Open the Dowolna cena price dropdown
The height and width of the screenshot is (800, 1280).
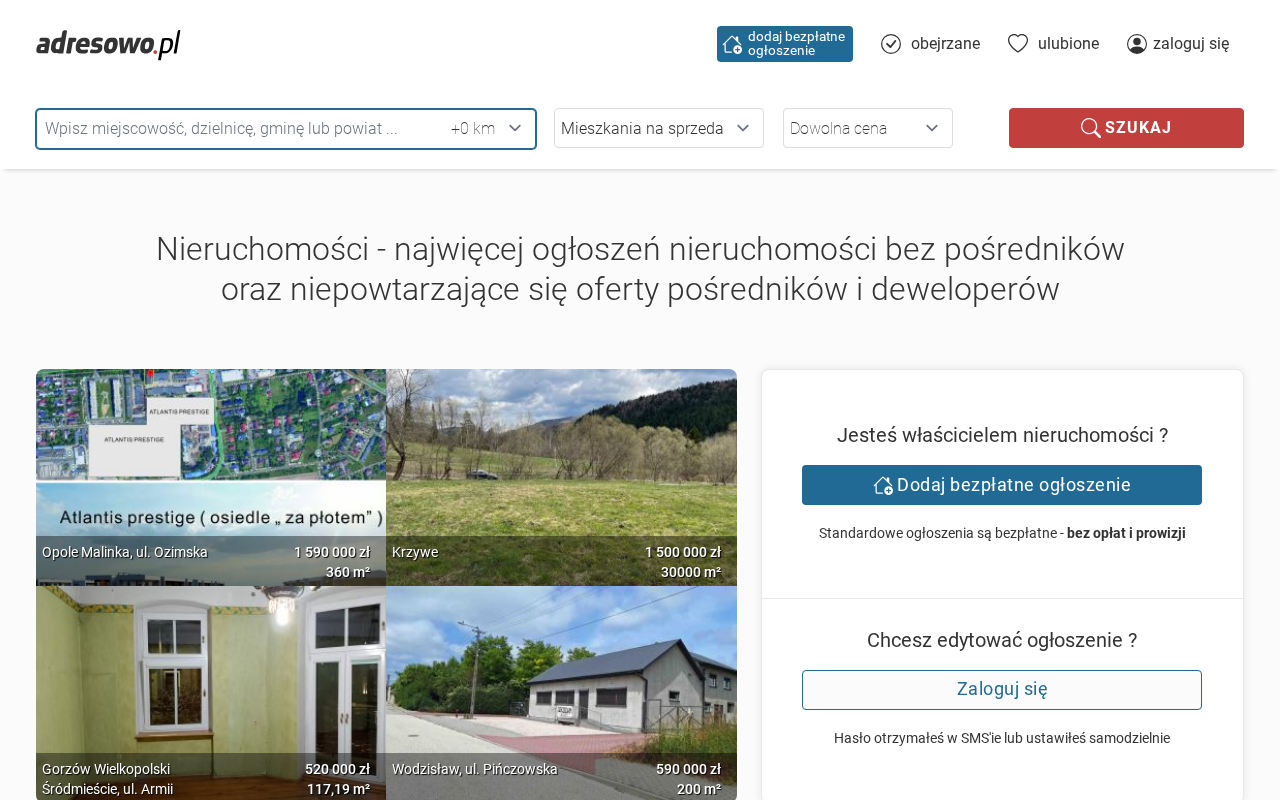867,128
